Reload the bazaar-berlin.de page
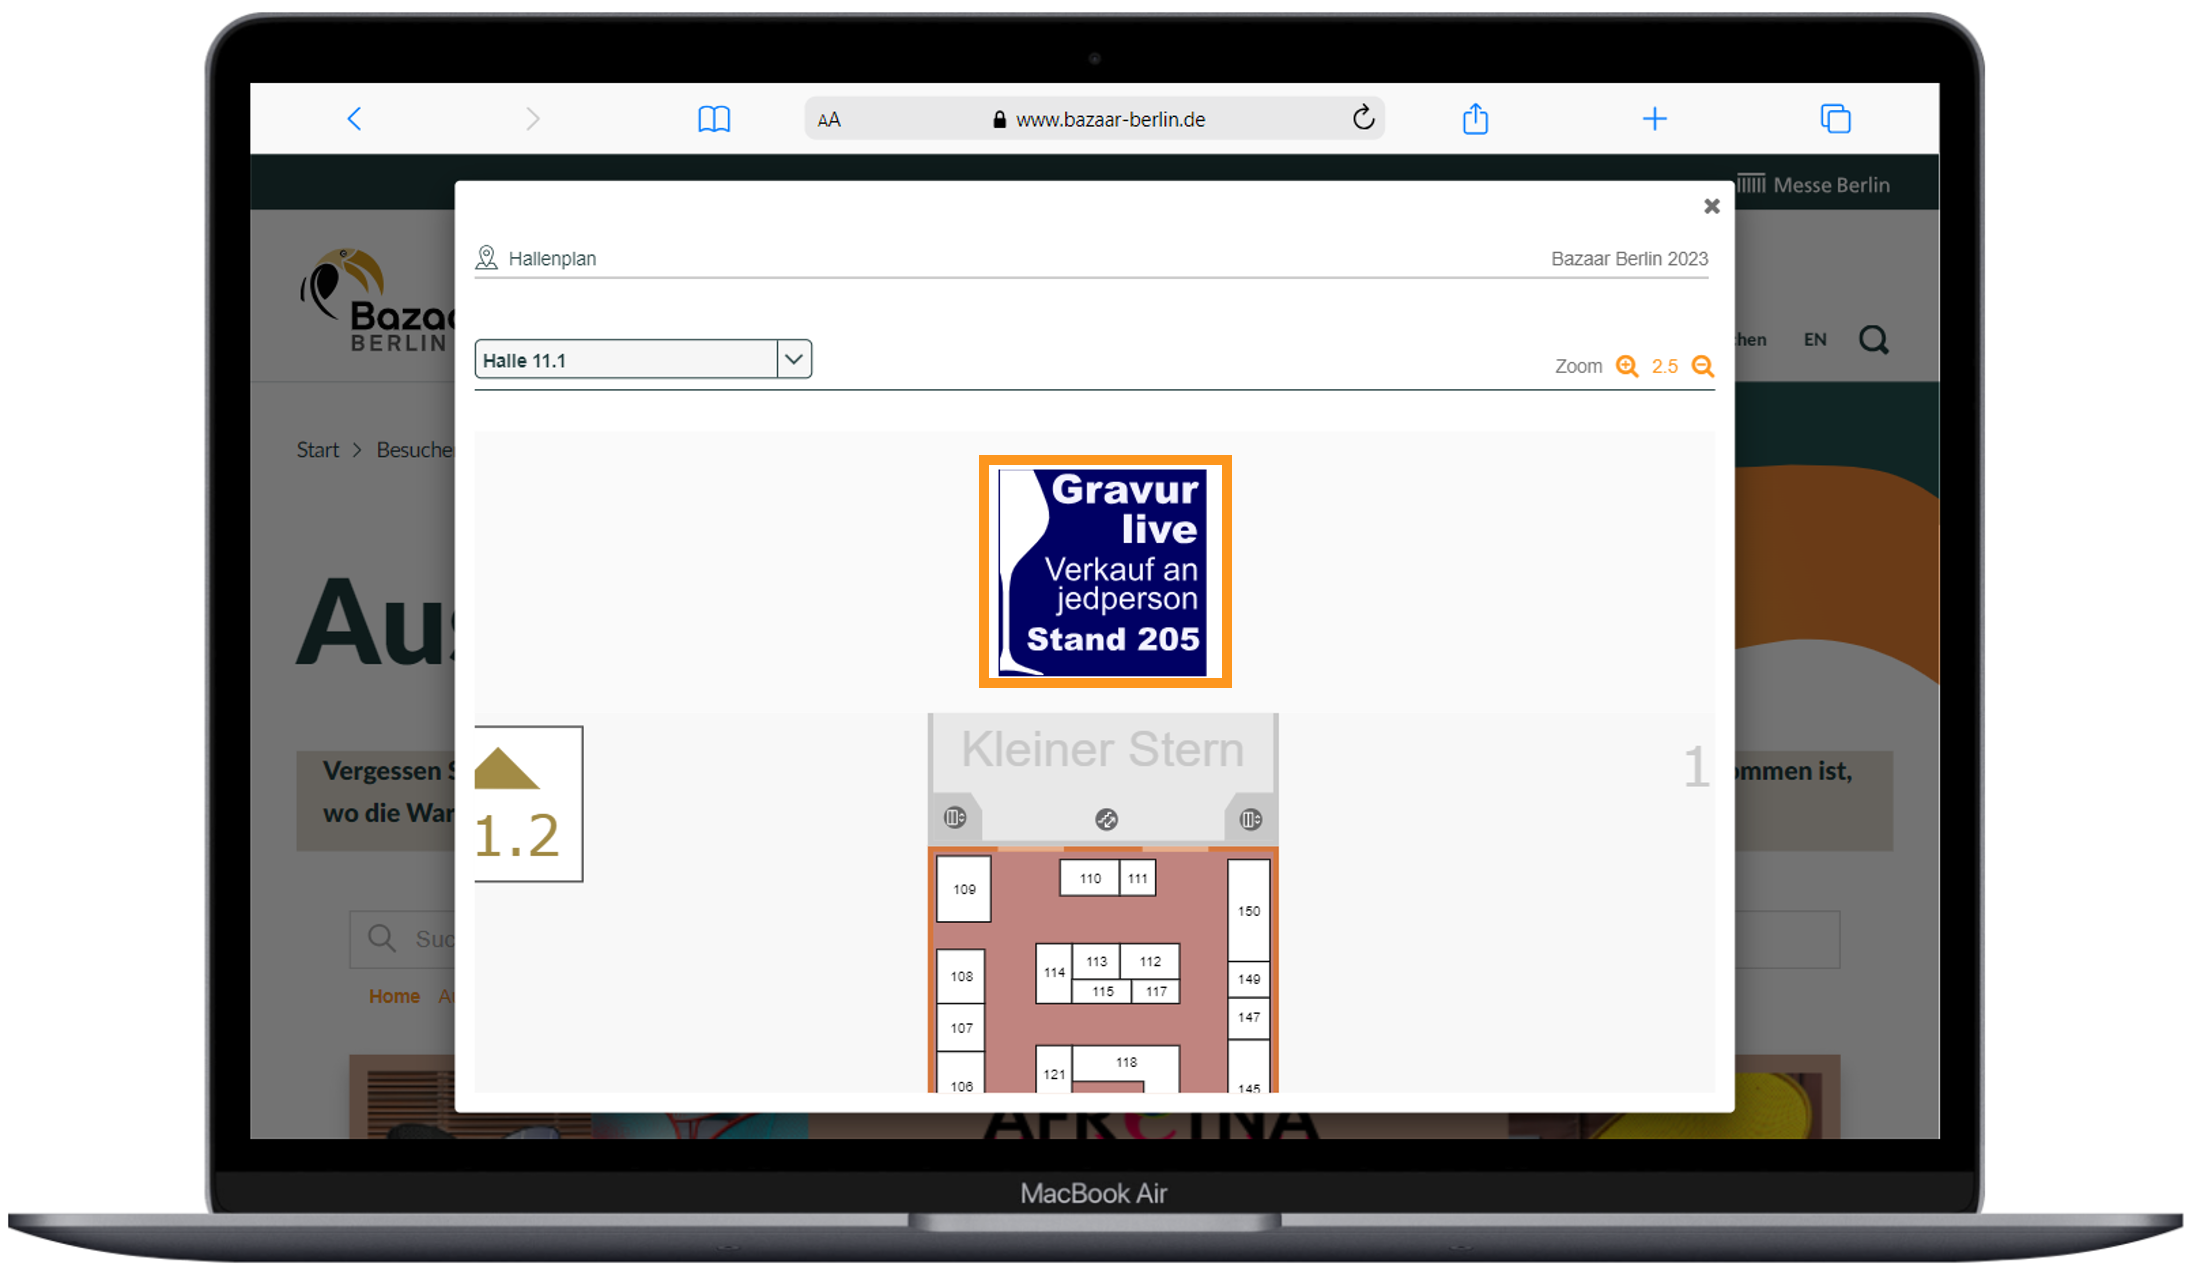2204x1286 pixels. click(1363, 118)
